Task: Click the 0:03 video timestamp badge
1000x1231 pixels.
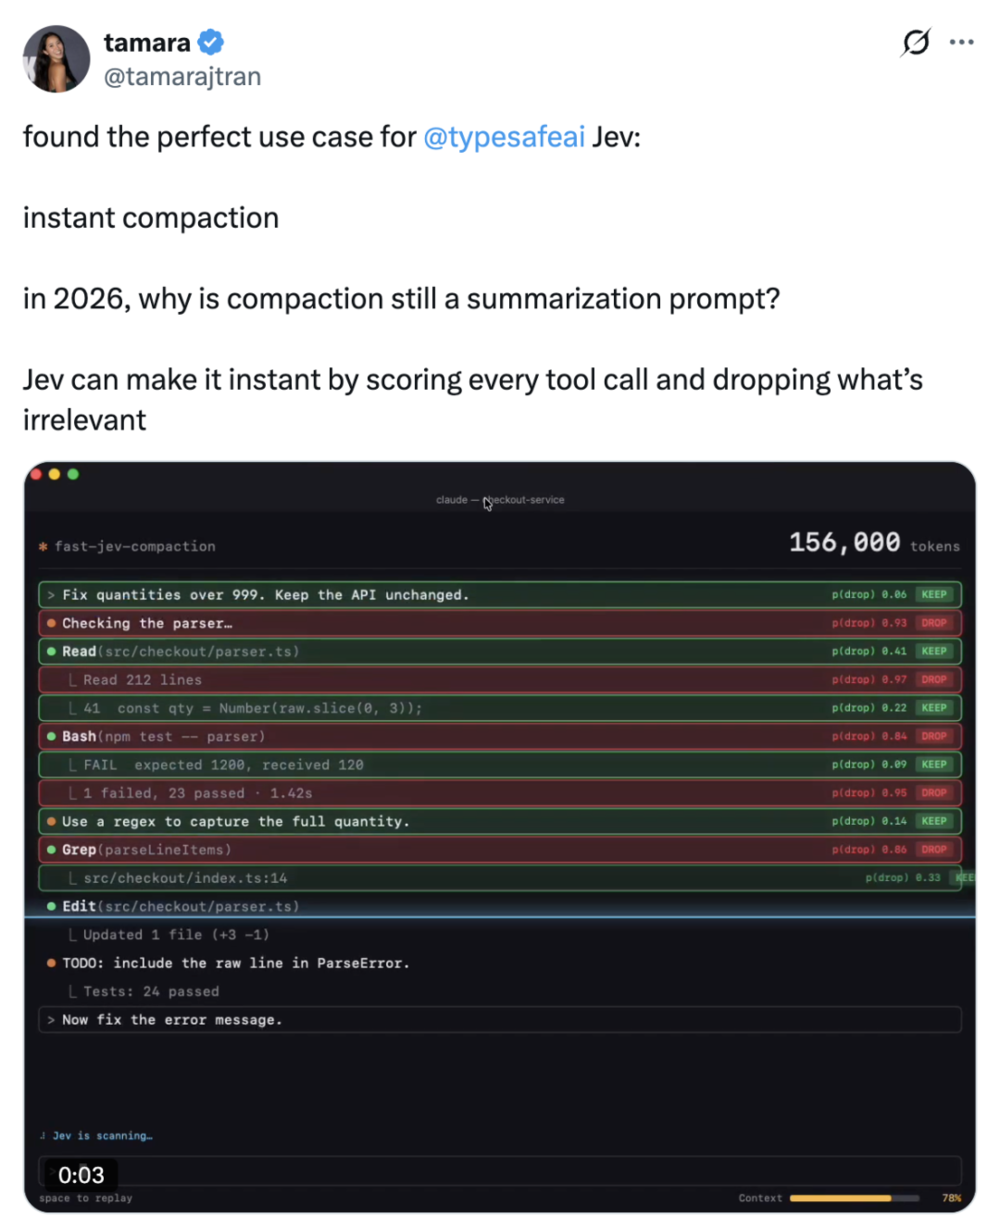Action: pos(80,1176)
